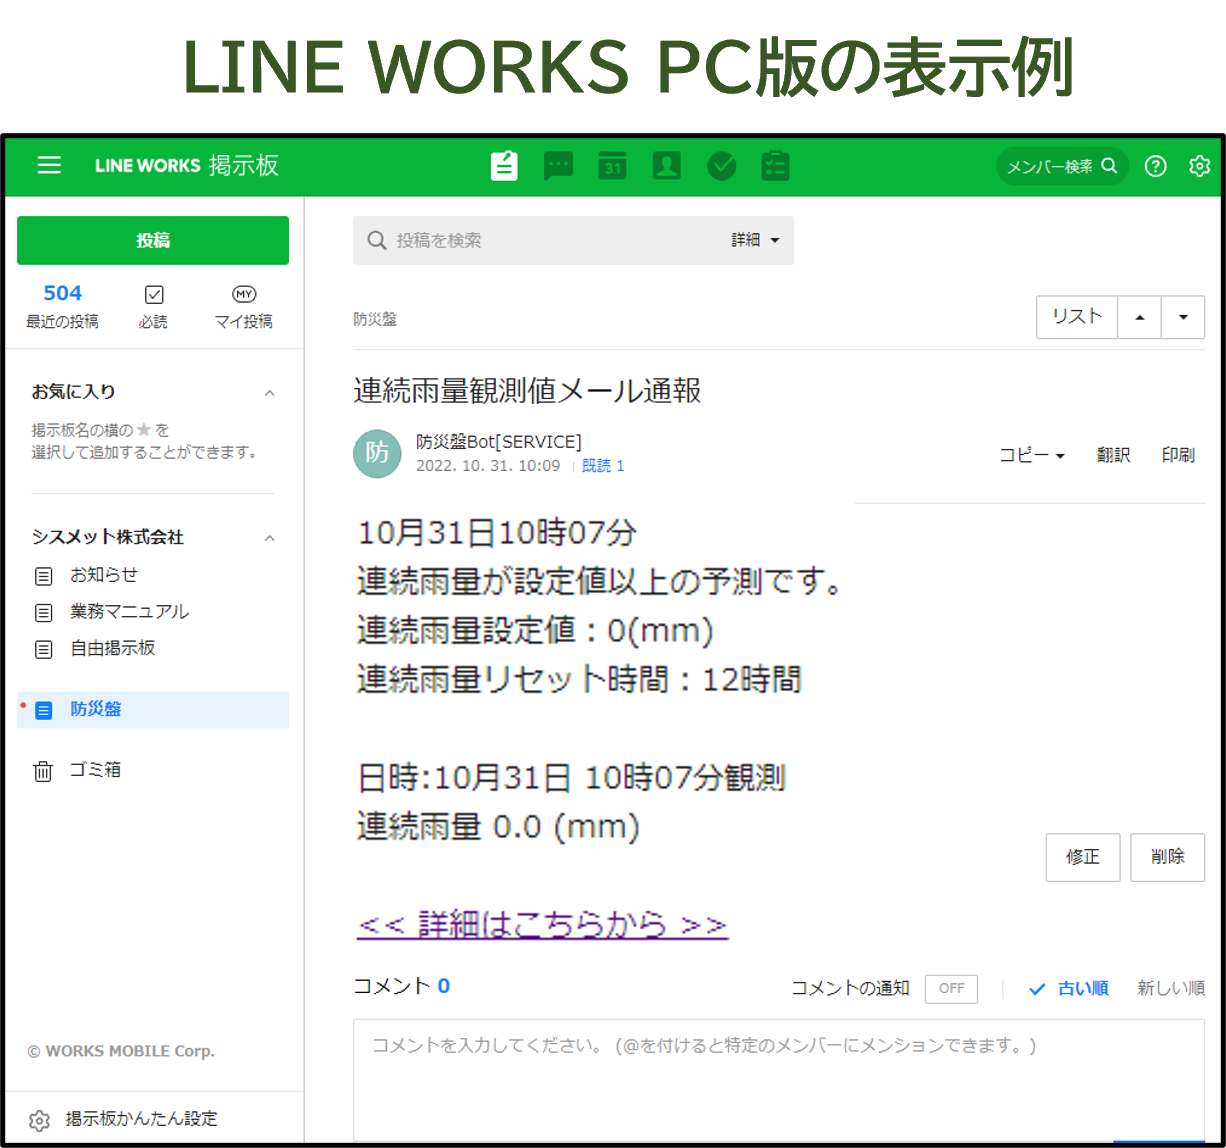Click the 修正 button
This screenshot has height=1148, width=1226.
tap(1083, 857)
